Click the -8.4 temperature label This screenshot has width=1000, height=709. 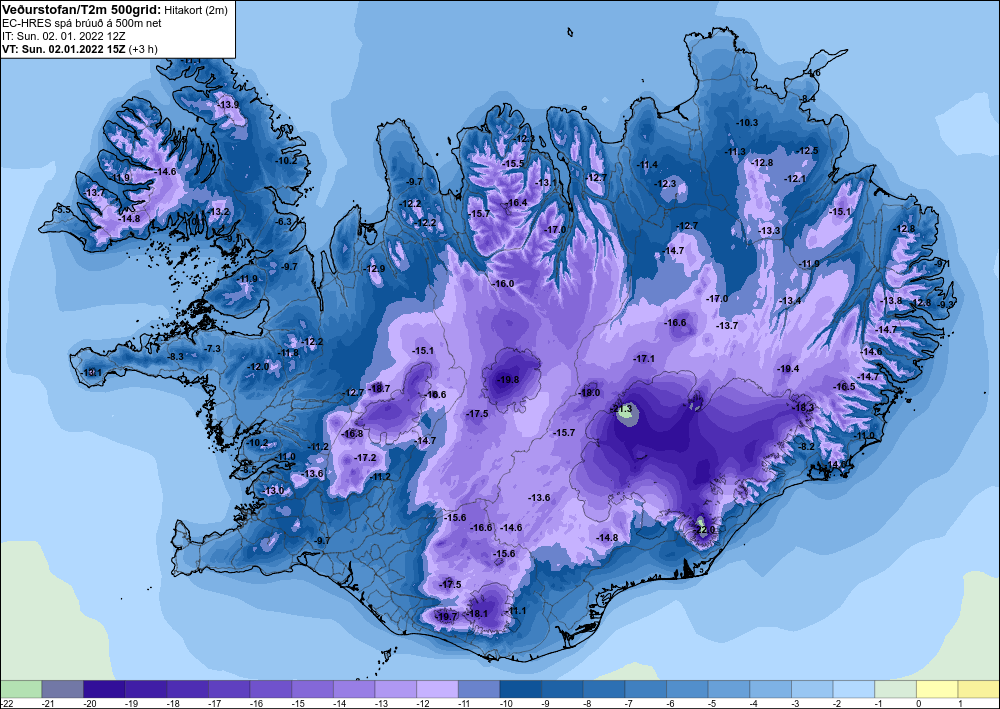tap(808, 98)
